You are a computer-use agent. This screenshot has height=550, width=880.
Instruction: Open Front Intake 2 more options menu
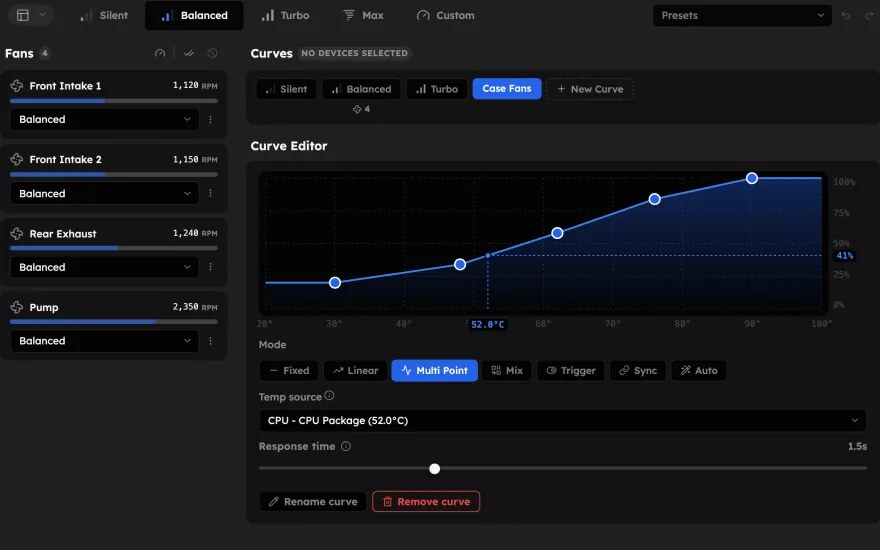point(210,194)
